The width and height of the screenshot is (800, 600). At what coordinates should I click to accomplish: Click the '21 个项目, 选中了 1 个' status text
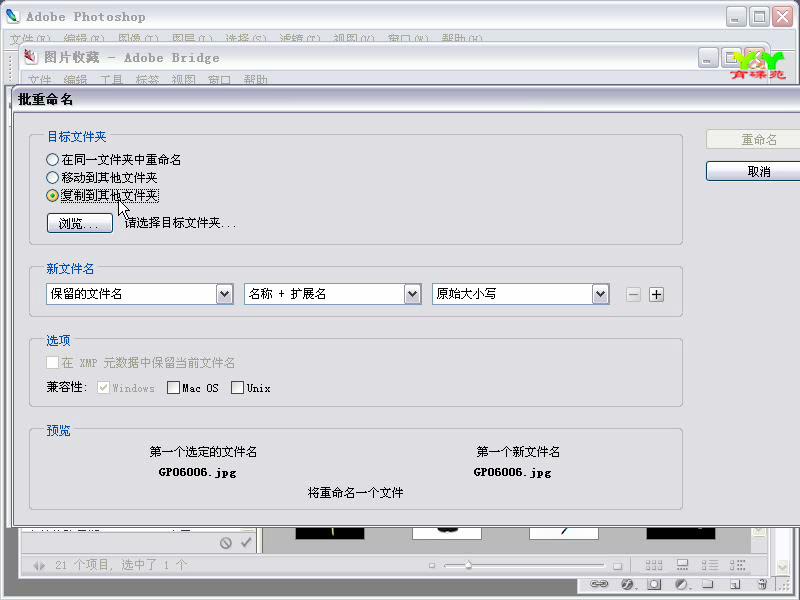(x=121, y=565)
